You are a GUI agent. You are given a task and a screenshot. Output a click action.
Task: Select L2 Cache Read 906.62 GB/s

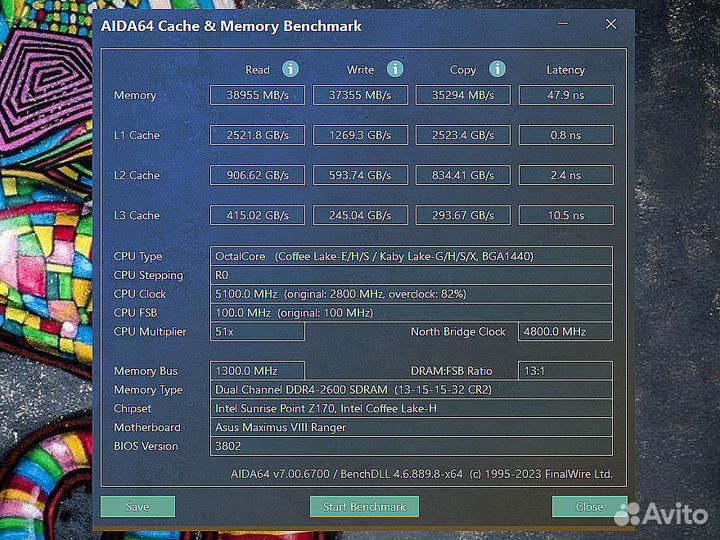pos(257,175)
